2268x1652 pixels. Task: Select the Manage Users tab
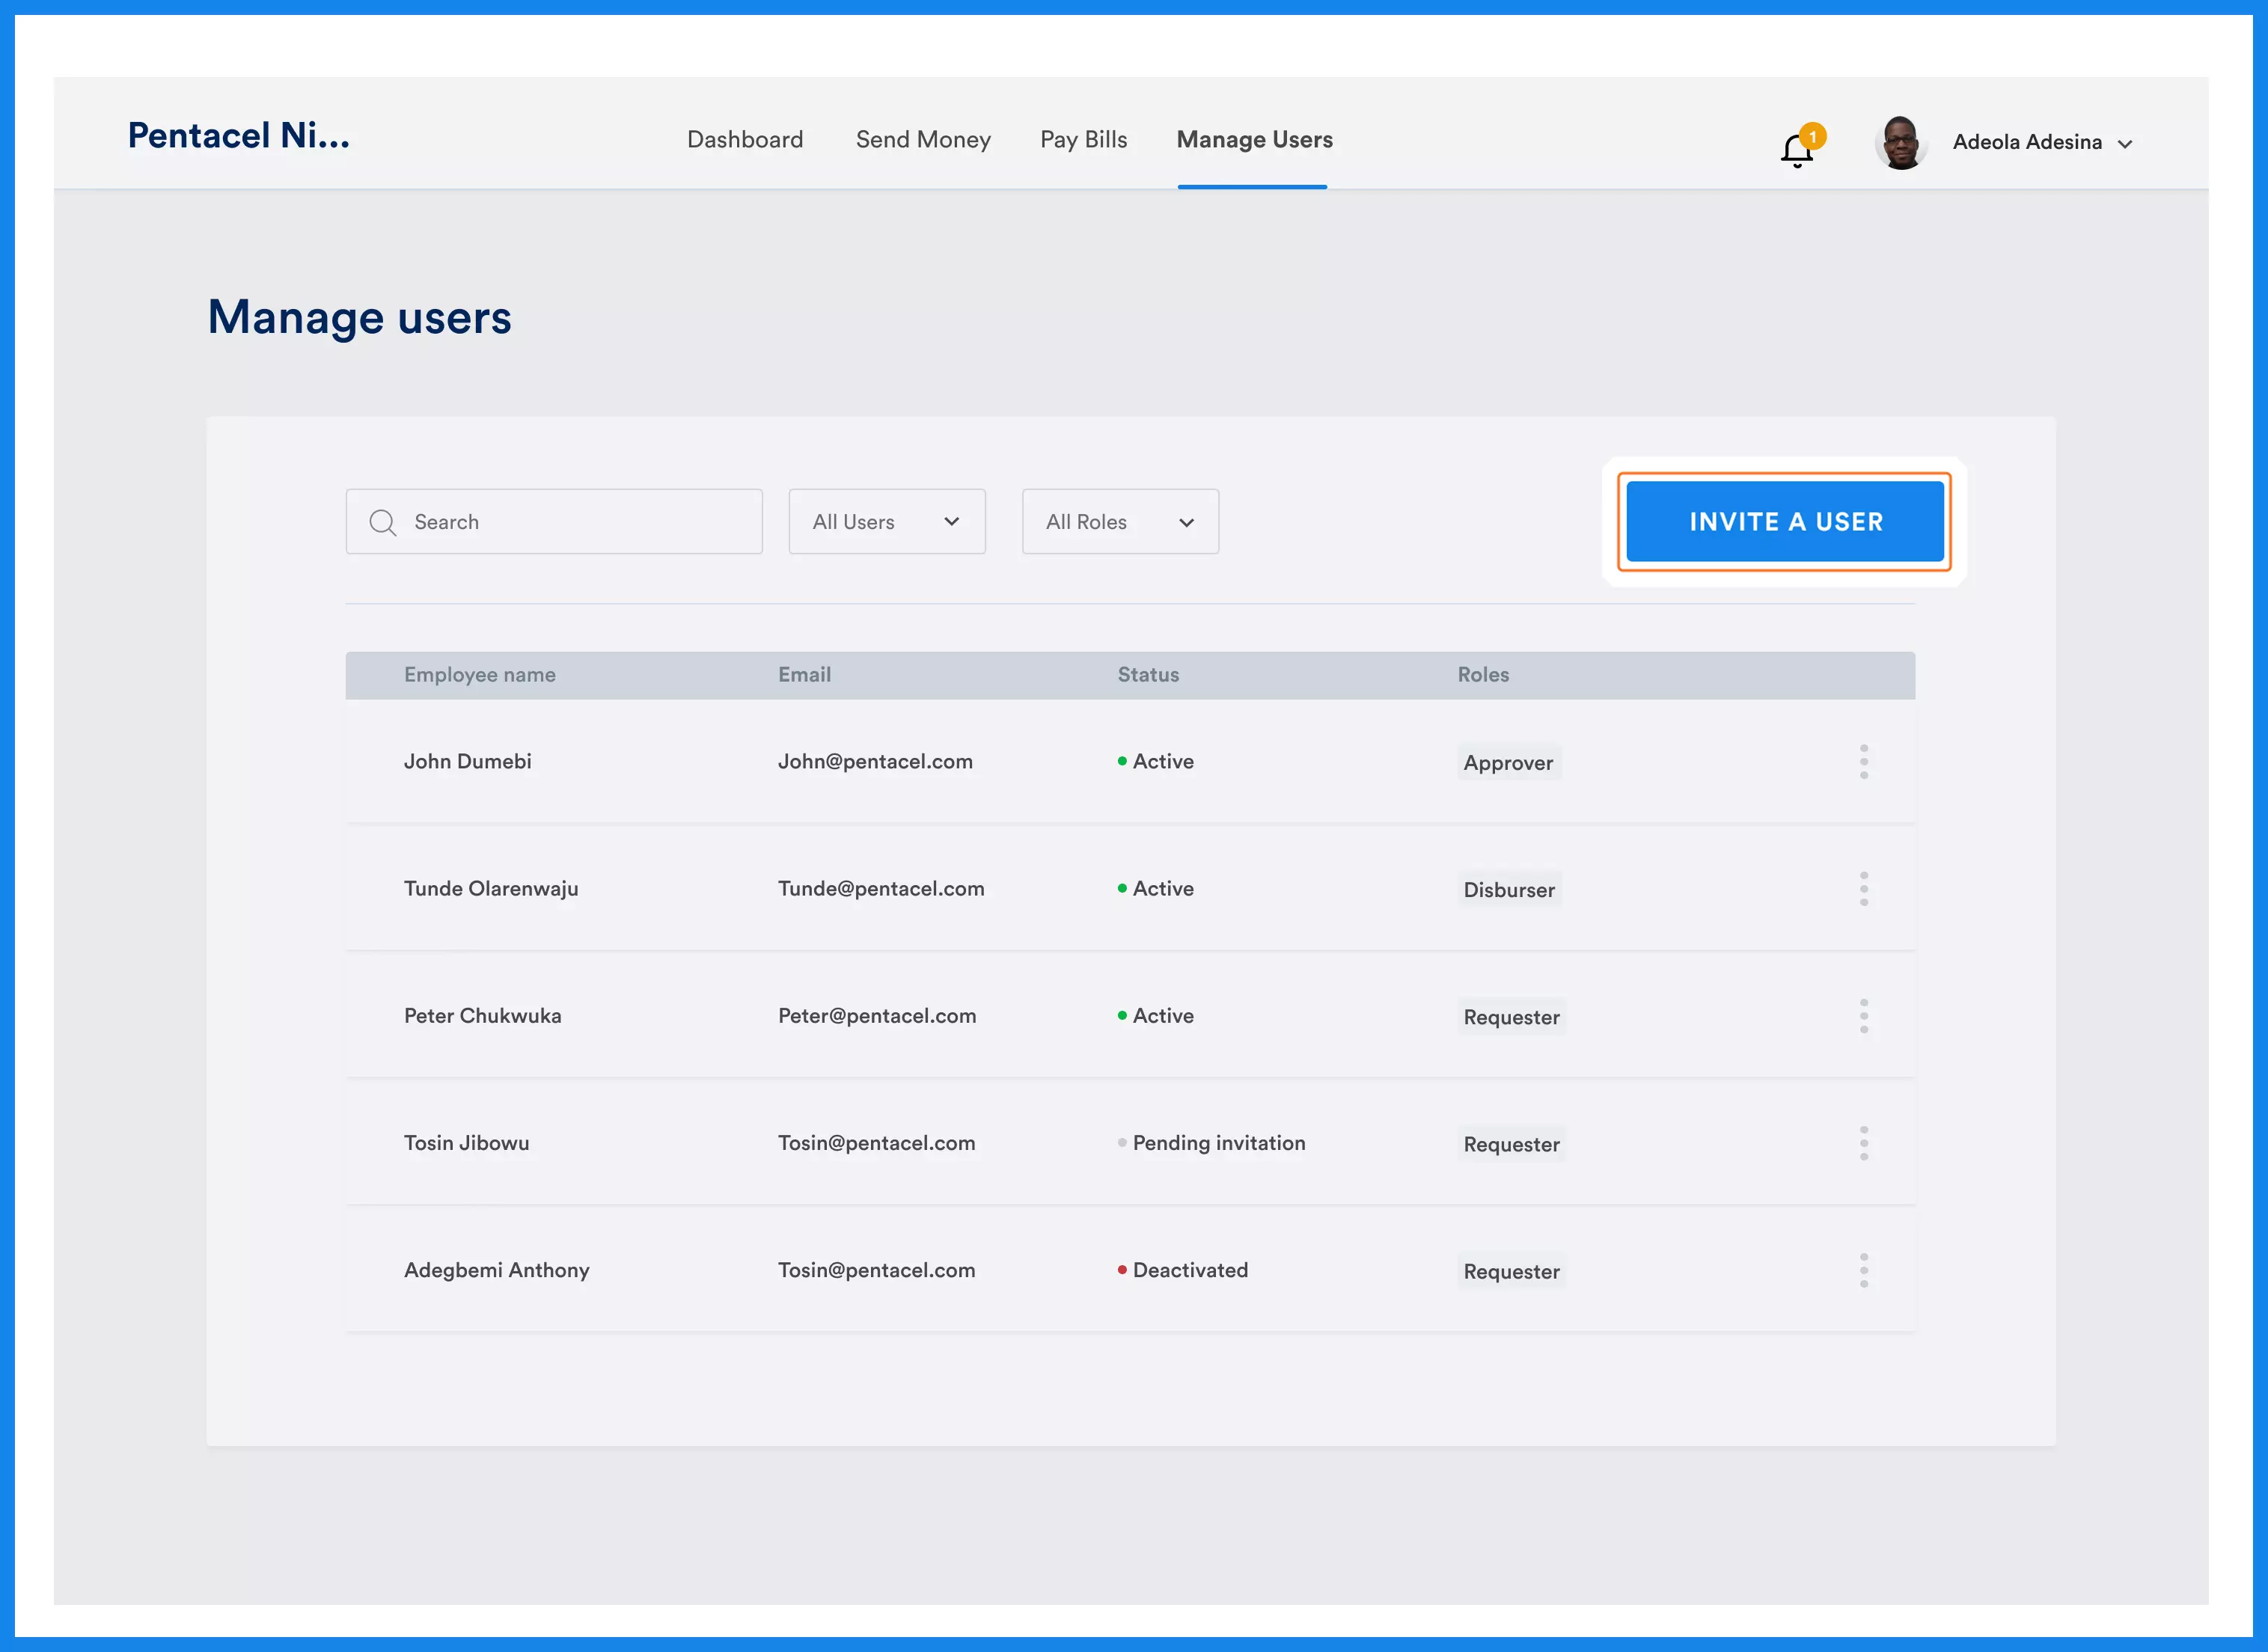[1255, 140]
